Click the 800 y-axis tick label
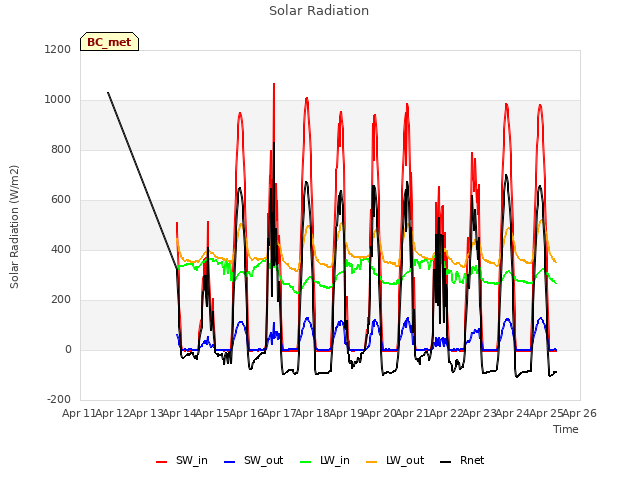Image resolution: width=640 pixels, height=480 pixels. (61, 149)
